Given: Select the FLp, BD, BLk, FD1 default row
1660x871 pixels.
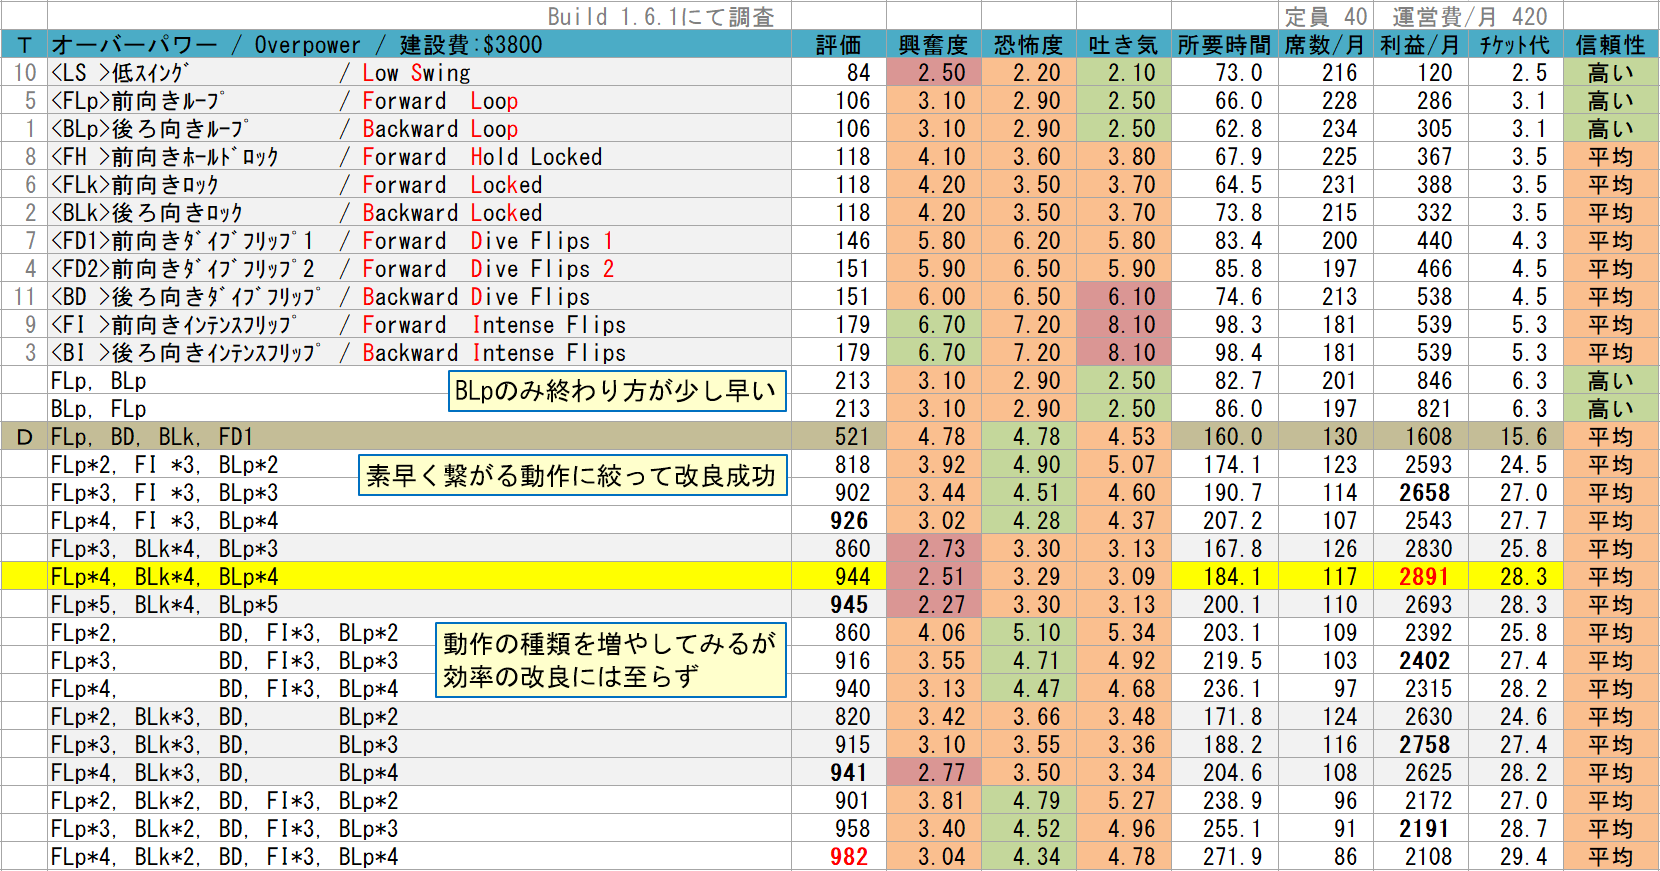Looking at the screenshot, I should coord(420,437).
